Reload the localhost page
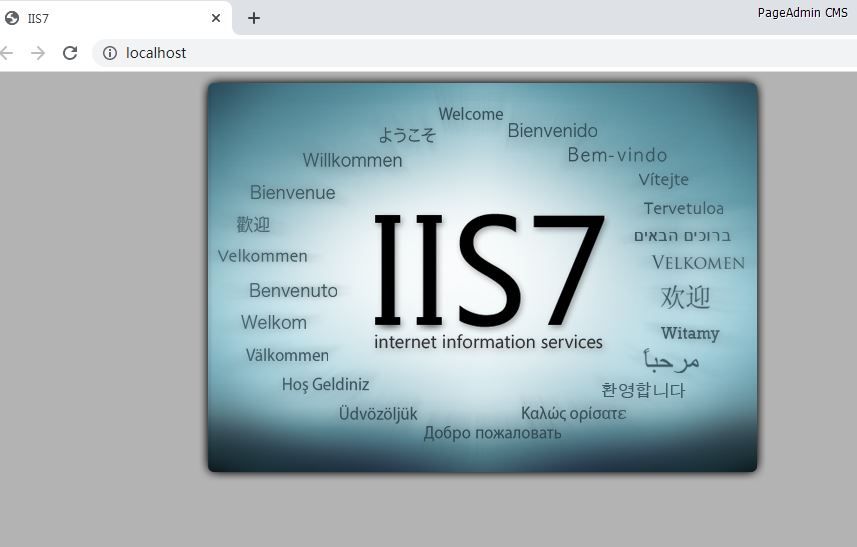Screen dimensions: 857x547 tap(70, 53)
